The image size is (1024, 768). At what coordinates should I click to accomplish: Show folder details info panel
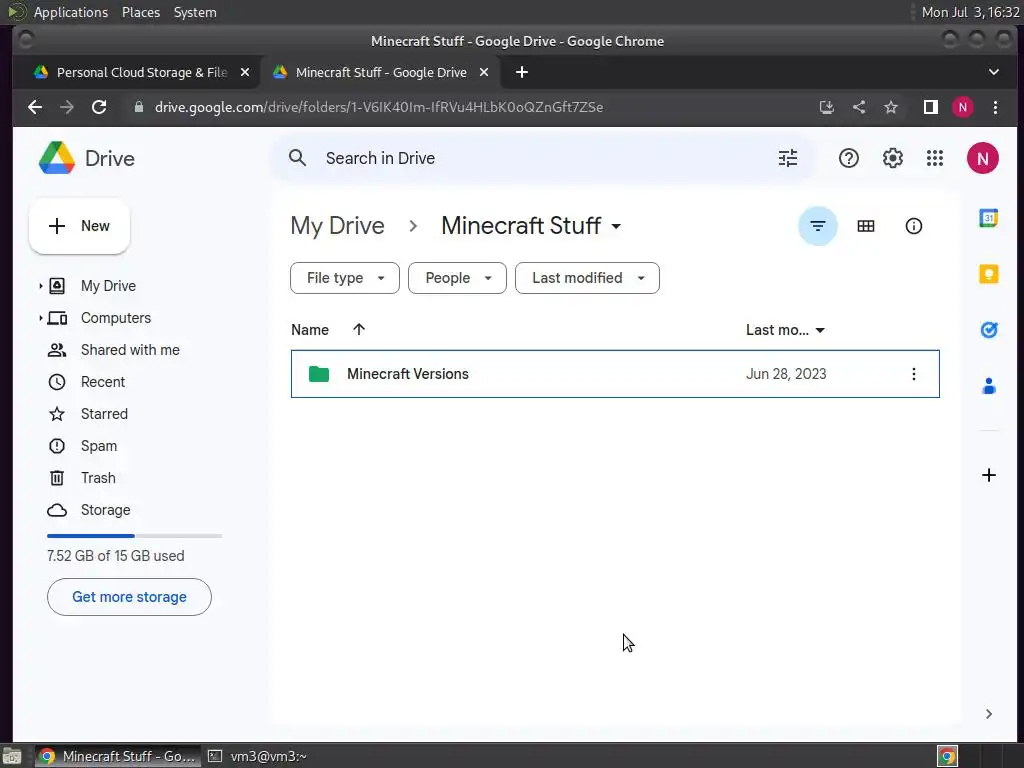coord(913,226)
